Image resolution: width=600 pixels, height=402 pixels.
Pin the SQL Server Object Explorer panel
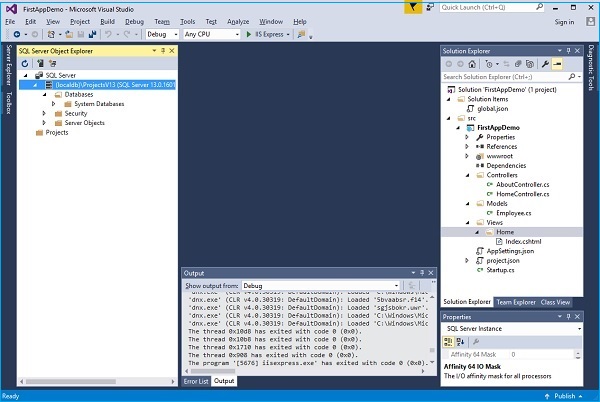(163, 51)
